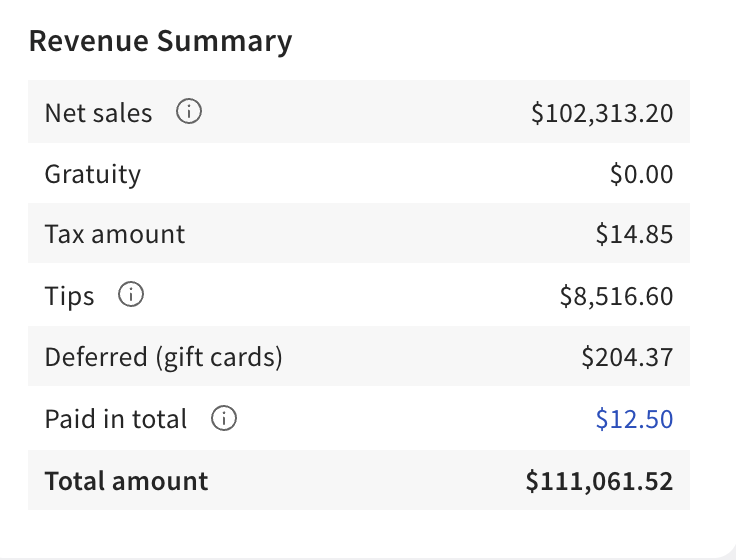
Task: Click the Revenue Summary heading
Action: pyautogui.click(x=160, y=42)
